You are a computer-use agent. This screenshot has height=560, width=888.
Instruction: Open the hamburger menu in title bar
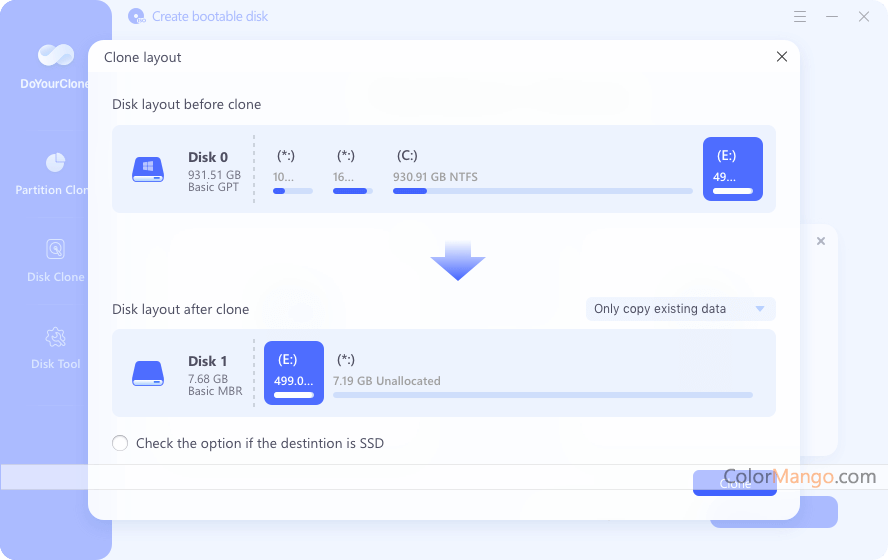[800, 17]
